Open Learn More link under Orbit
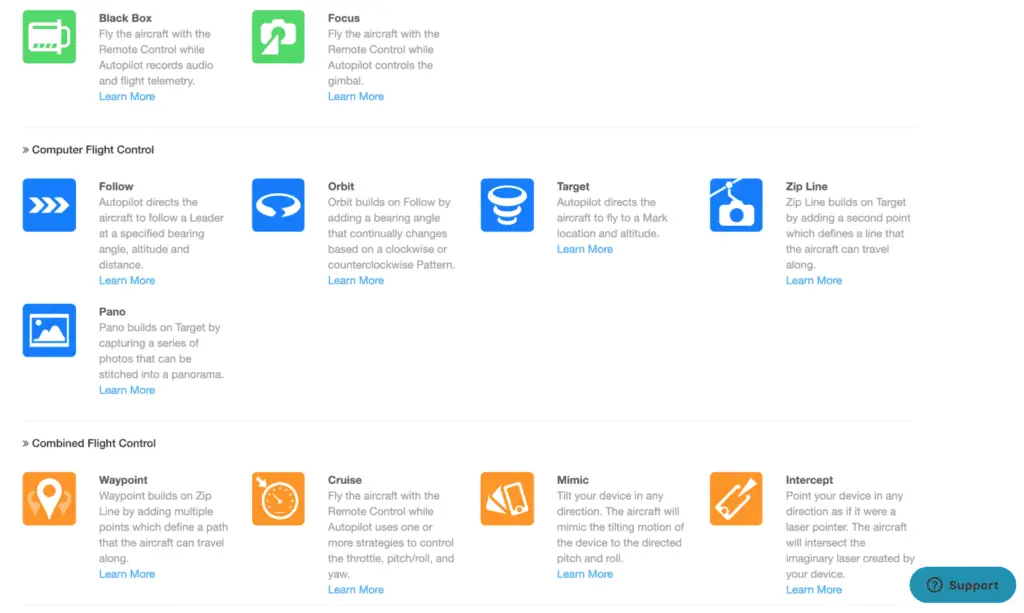This screenshot has width=1024, height=613. 356,281
